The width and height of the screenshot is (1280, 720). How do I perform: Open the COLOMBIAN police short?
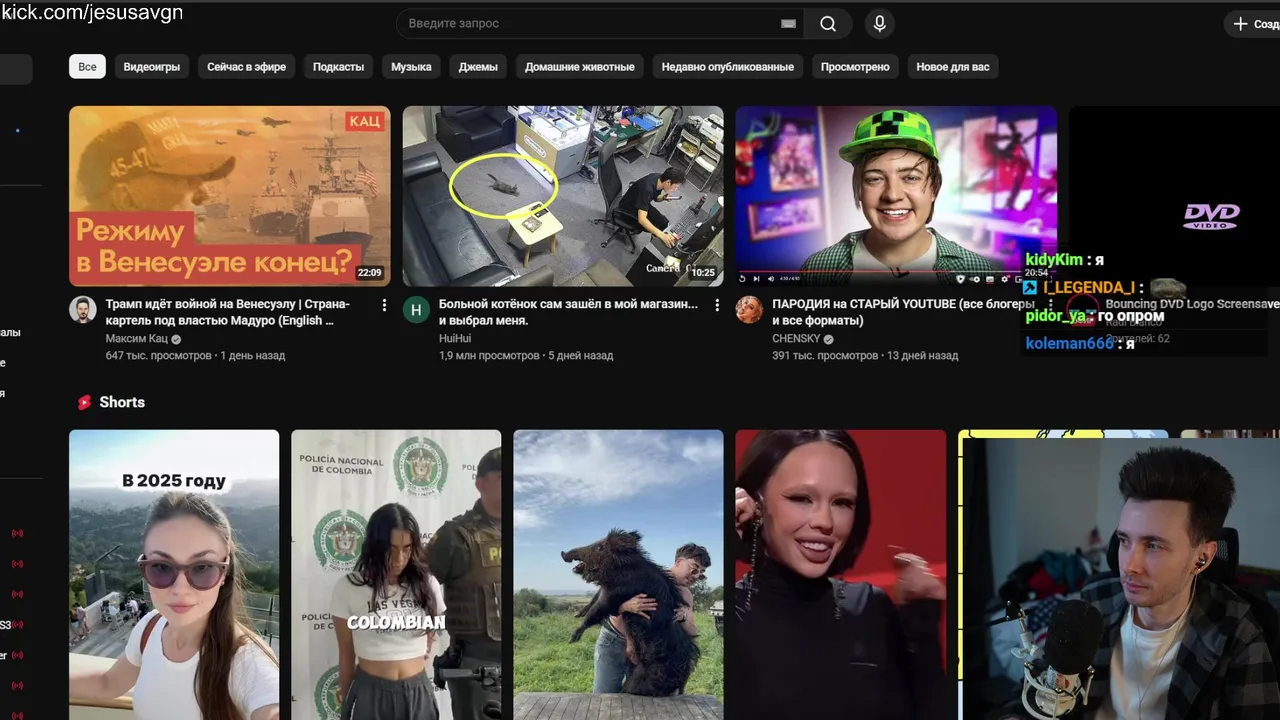pyautogui.click(x=396, y=575)
